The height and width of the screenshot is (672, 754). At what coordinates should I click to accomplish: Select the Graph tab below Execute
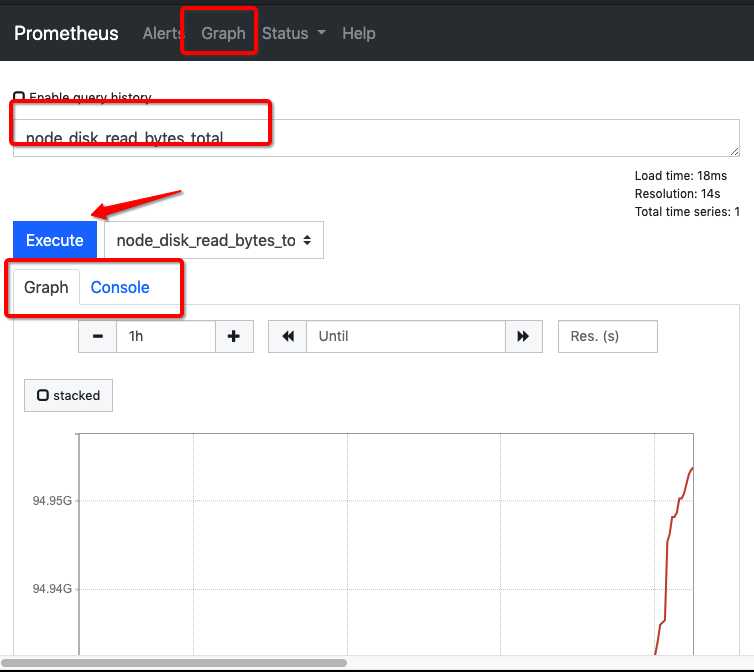46,287
